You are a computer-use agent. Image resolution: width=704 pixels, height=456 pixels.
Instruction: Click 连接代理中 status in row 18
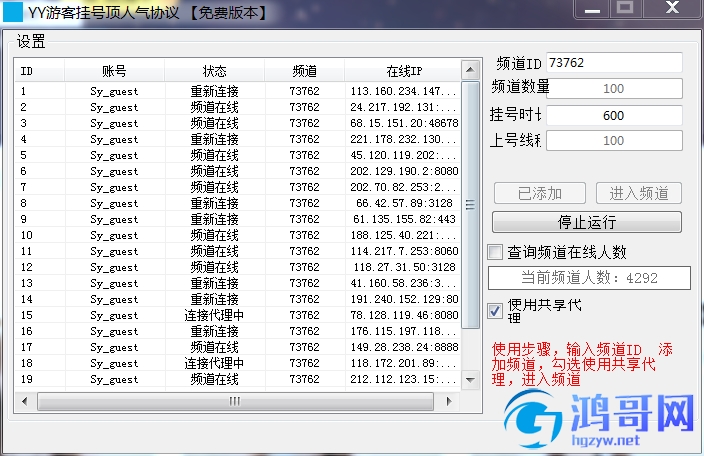(x=215, y=363)
